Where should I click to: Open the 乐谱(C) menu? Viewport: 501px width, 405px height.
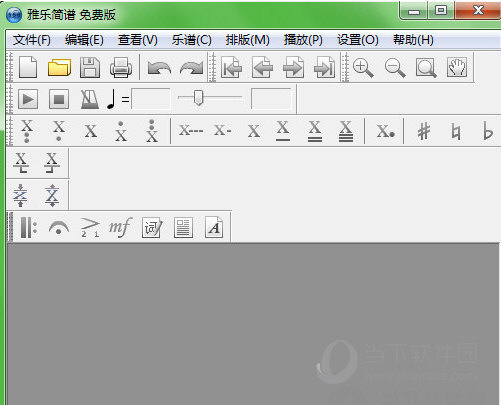[192, 40]
